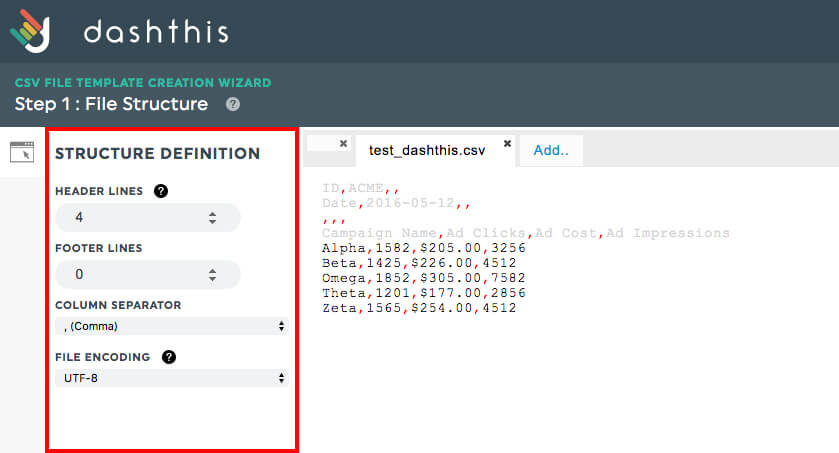Close the test_dashthis.csv tab
Viewport: 839px width, 453px height.
click(507, 143)
